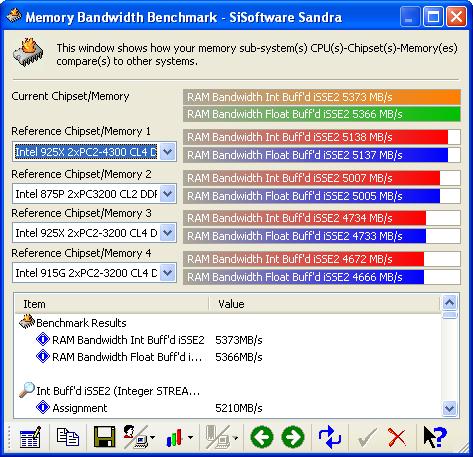This screenshot has height=457, width=473.
Task: Click the Item column header
Action: [x=112, y=304]
